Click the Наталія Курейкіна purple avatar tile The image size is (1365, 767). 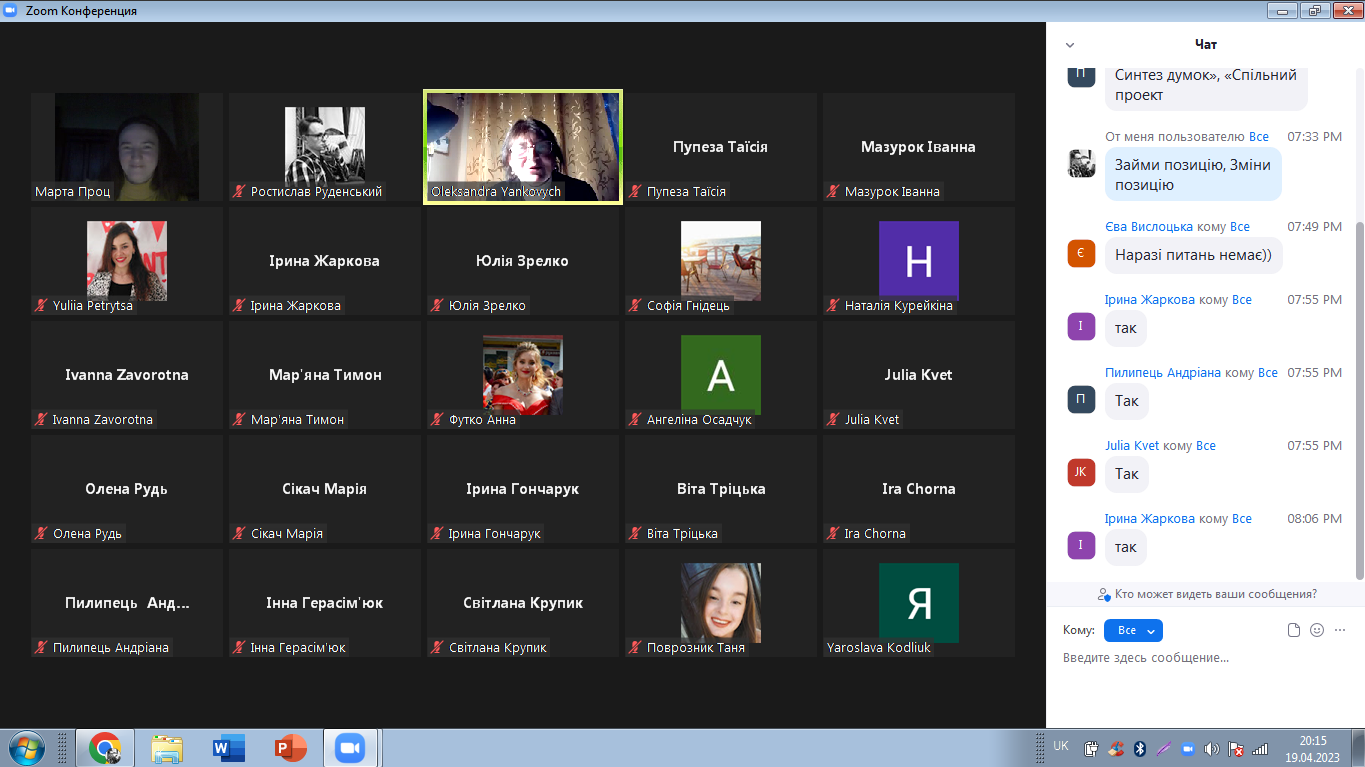(918, 261)
